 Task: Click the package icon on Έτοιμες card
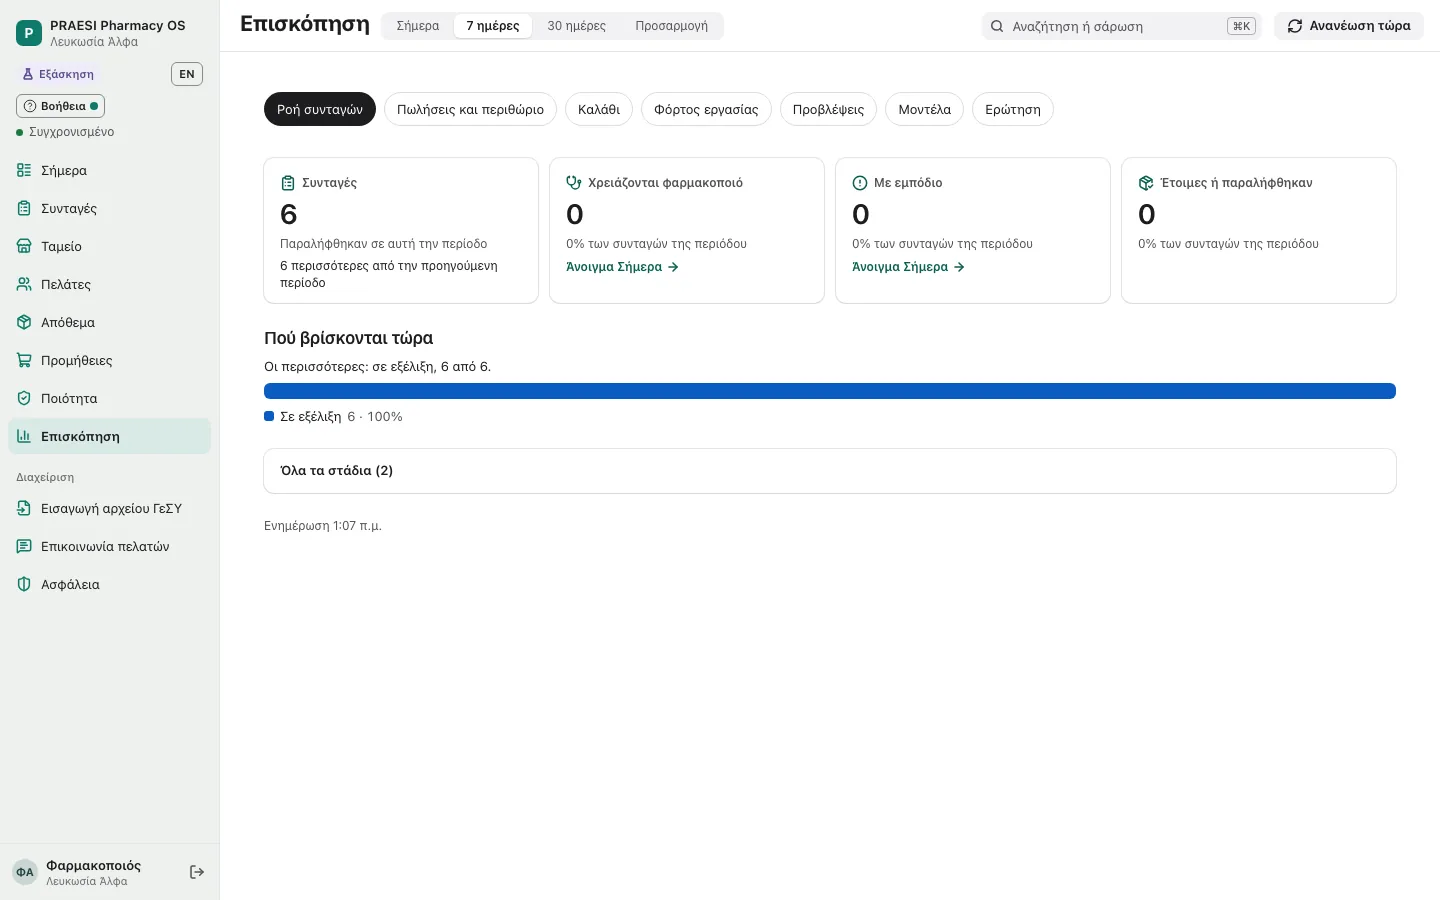point(1146,183)
